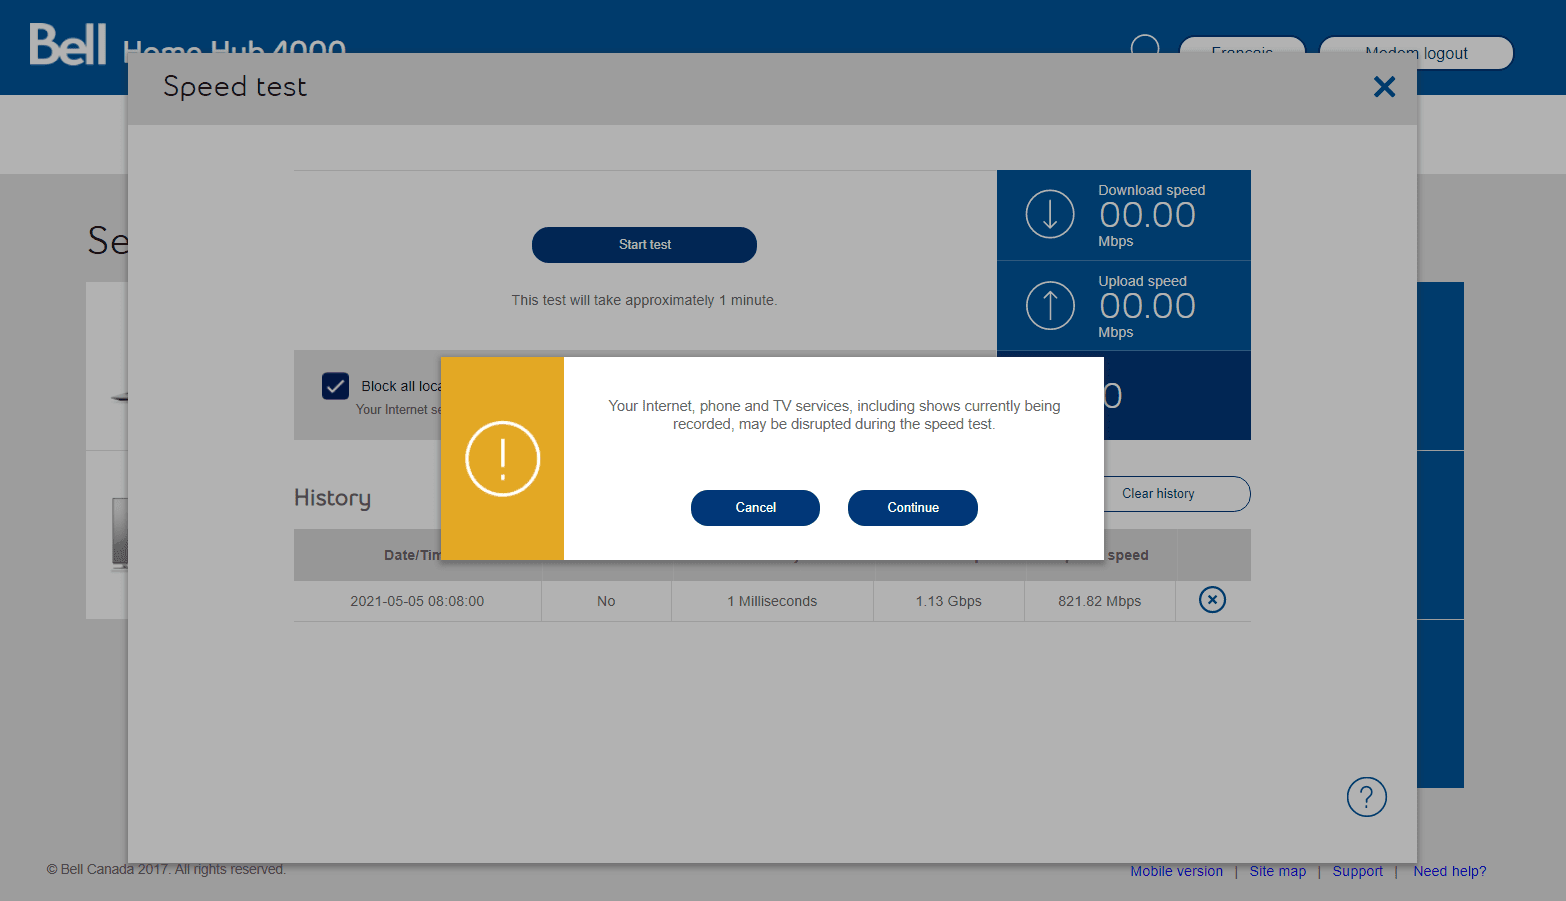Click the search magnifier icon in the header
This screenshot has width=1566, height=901.
pyautogui.click(x=1144, y=46)
